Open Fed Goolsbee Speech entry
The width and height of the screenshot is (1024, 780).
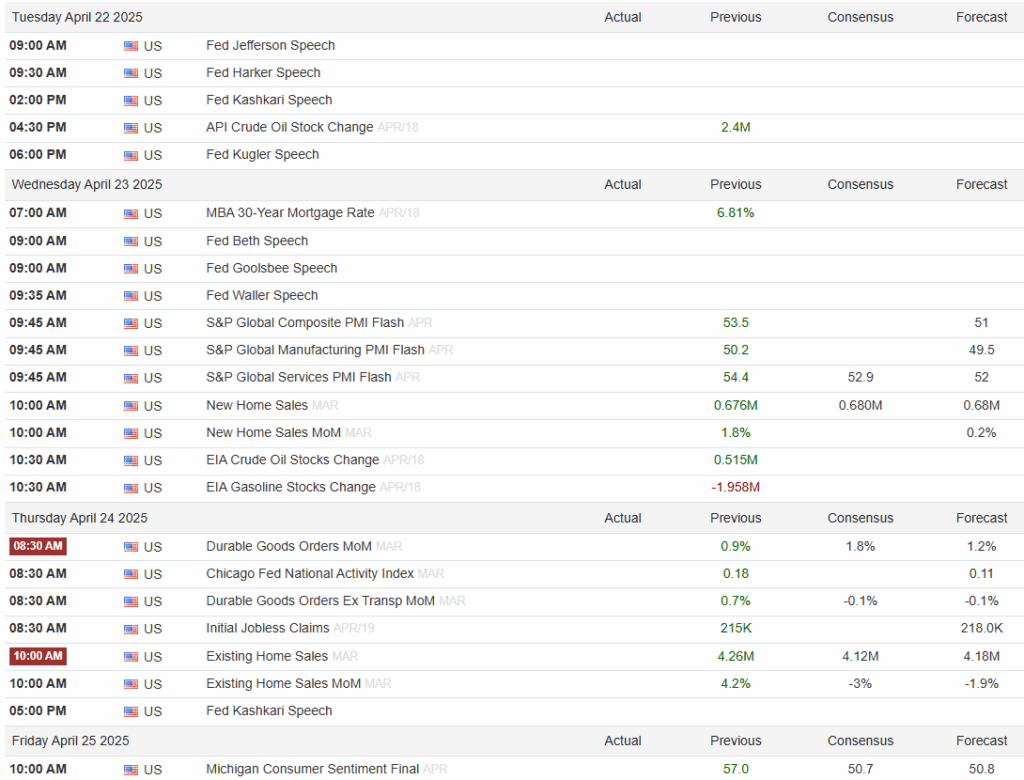(x=272, y=268)
